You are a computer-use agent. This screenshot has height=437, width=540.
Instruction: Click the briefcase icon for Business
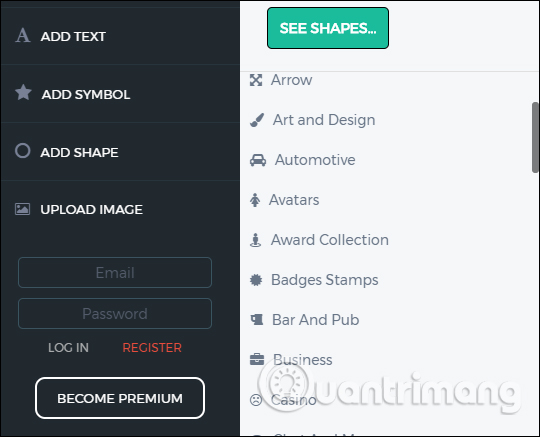pyautogui.click(x=257, y=359)
